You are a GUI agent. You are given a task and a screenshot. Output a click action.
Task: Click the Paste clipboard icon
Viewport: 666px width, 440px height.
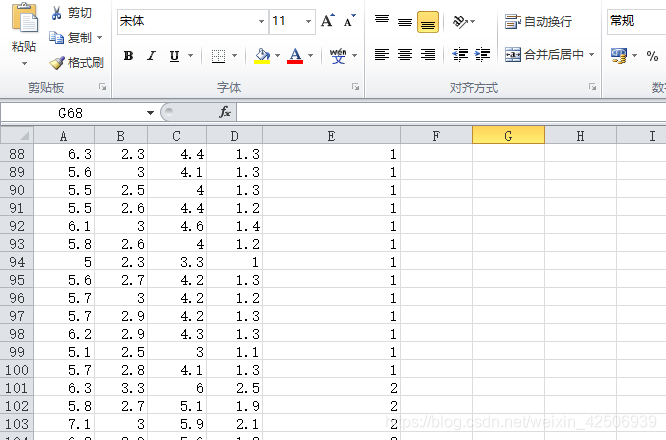(x=24, y=18)
